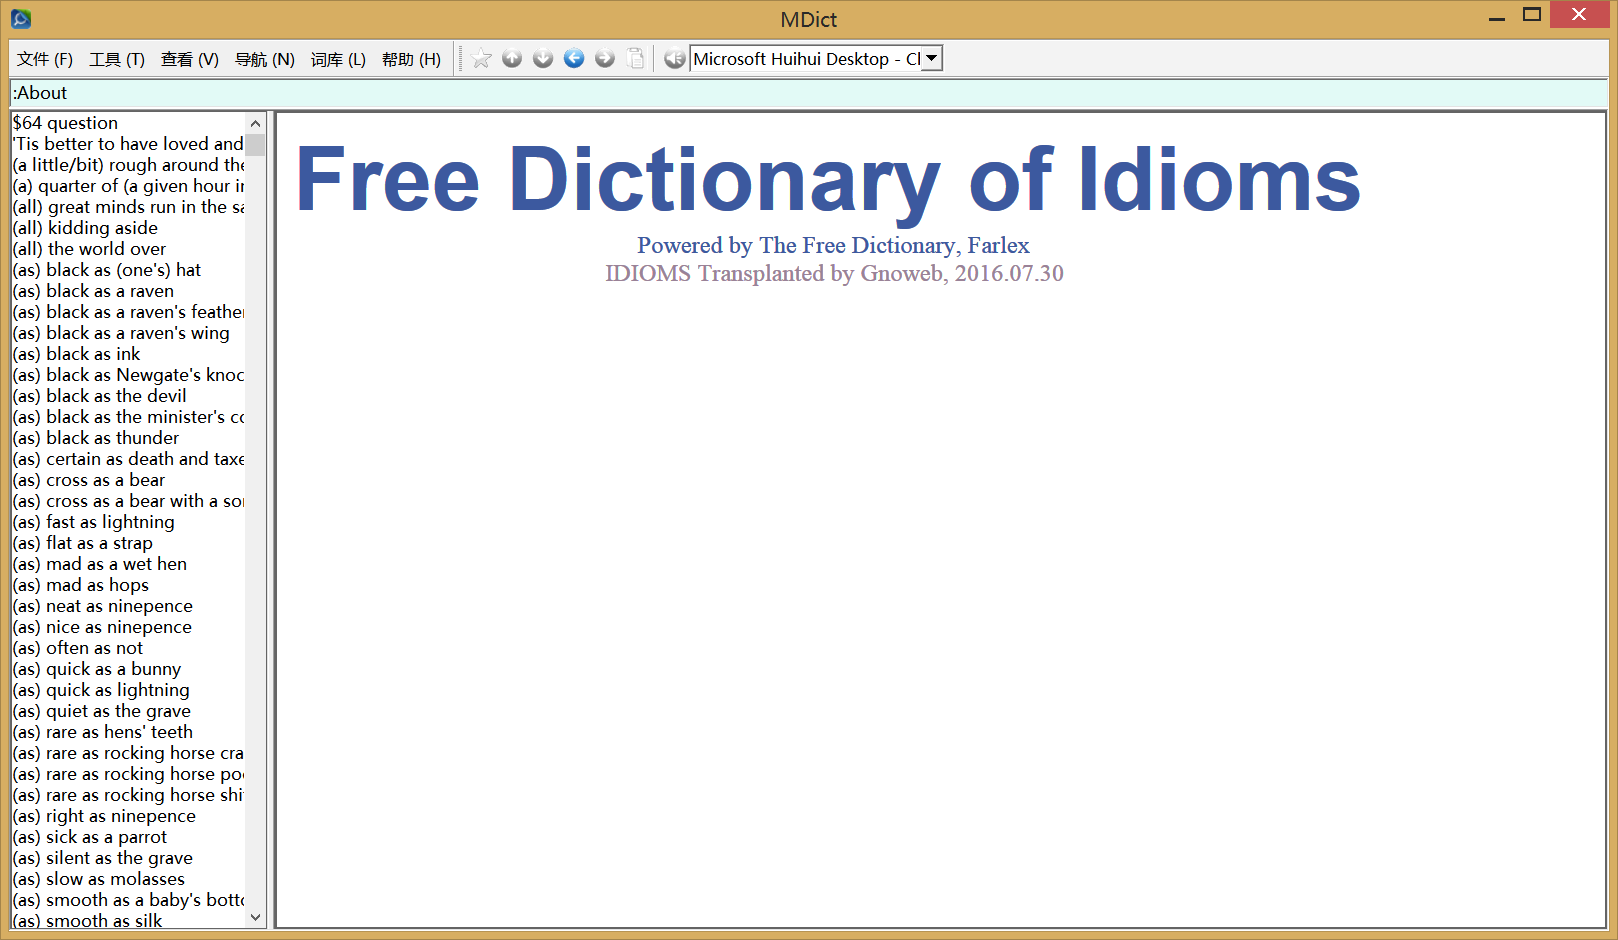This screenshot has width=1618, height=940.
Task: Open the 导航 (N) menu
Action: (x=265, y=59)
